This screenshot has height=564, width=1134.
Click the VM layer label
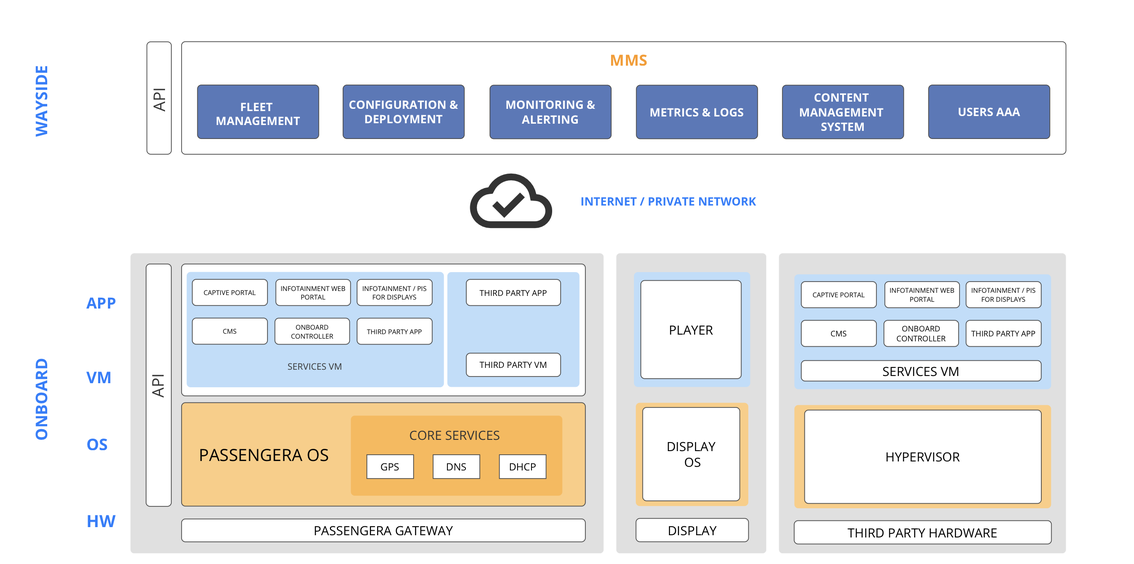tap(99, 377)
